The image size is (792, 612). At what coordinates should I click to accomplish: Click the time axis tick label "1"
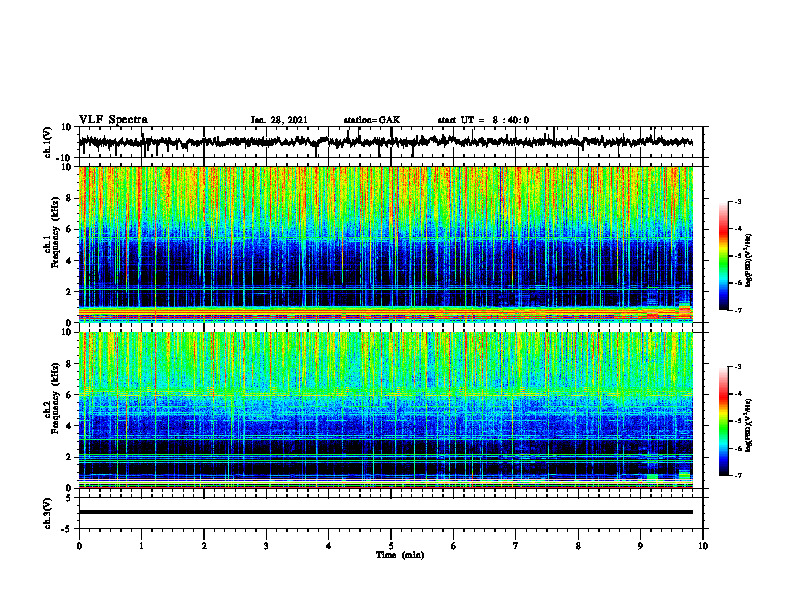coord(141,546)
